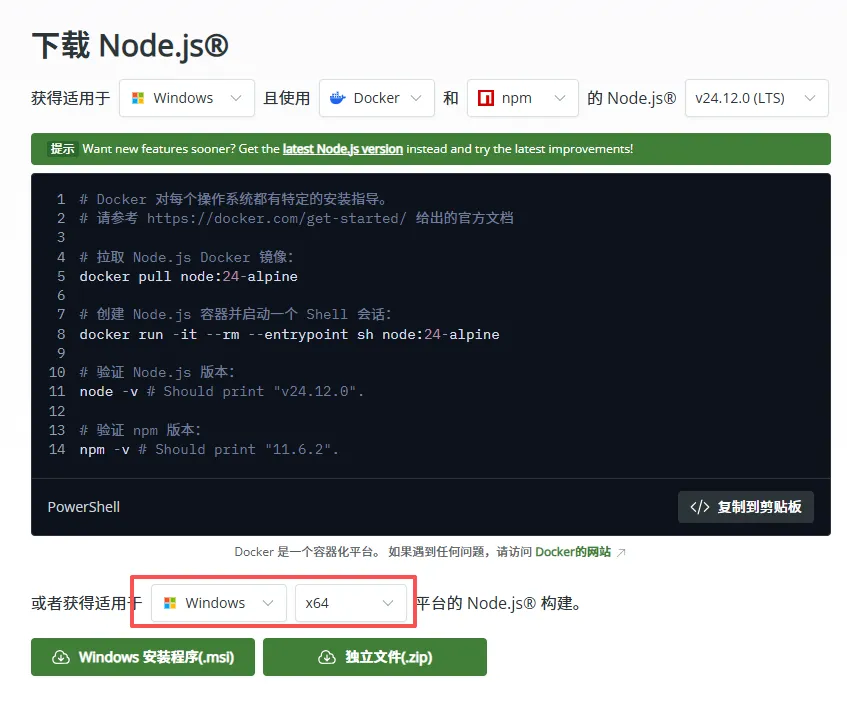Copy the code to clipboard with 复制到剪贴板
The image size is (847, 703).
745,507
